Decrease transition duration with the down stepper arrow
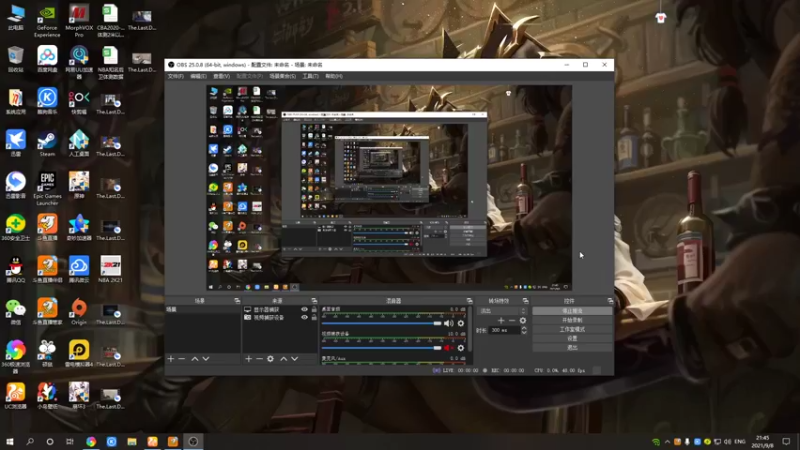Screen dimensions: 800x450 click(524, 333)
